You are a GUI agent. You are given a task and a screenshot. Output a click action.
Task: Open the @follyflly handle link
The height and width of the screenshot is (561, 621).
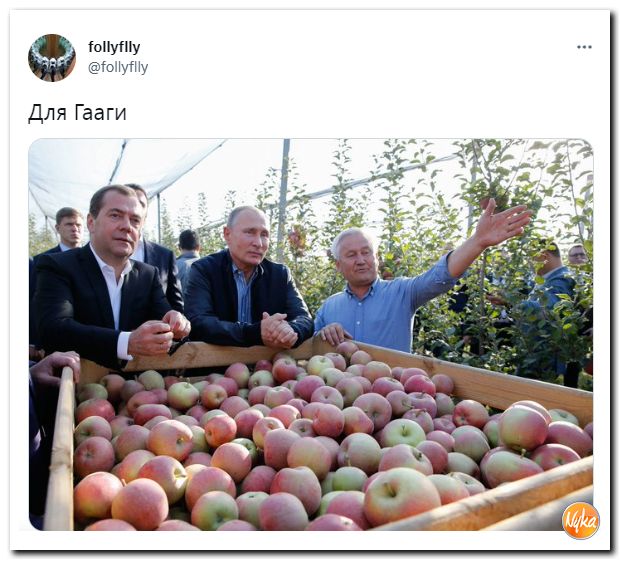click(x=118, y=67)
